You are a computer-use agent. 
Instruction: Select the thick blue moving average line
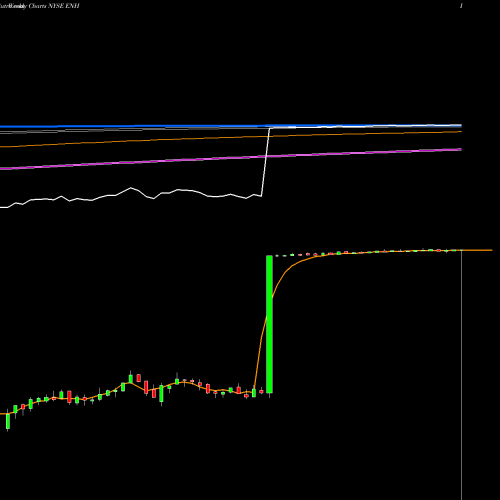point(231,126)
